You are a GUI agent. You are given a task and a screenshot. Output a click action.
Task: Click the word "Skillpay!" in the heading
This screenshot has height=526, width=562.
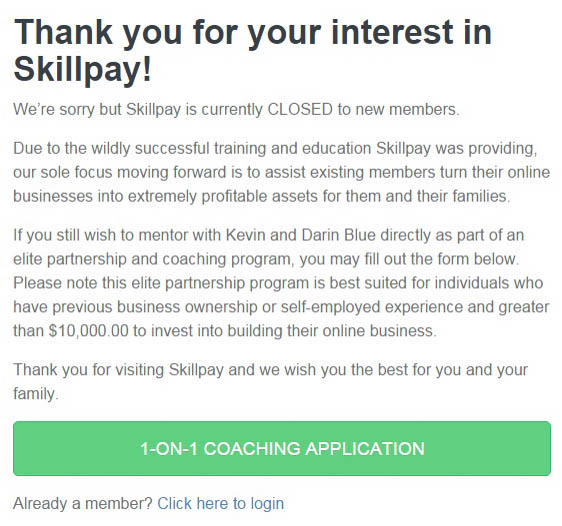83,70
